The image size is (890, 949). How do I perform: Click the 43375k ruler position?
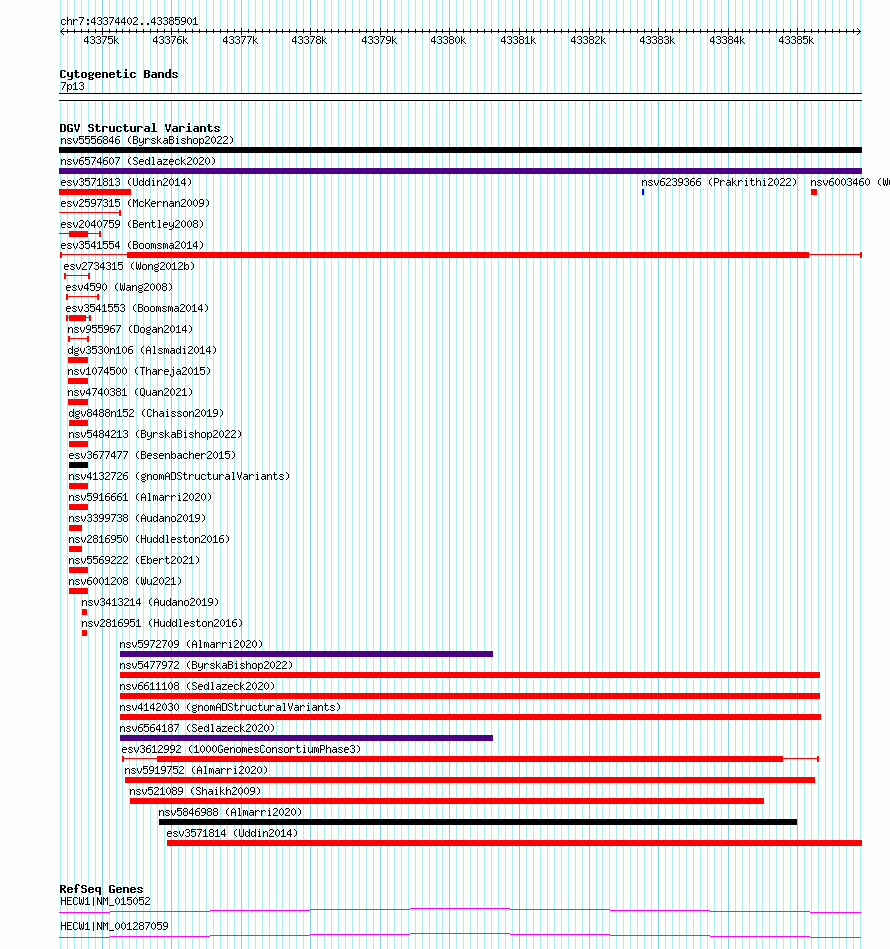pos(101,41)
